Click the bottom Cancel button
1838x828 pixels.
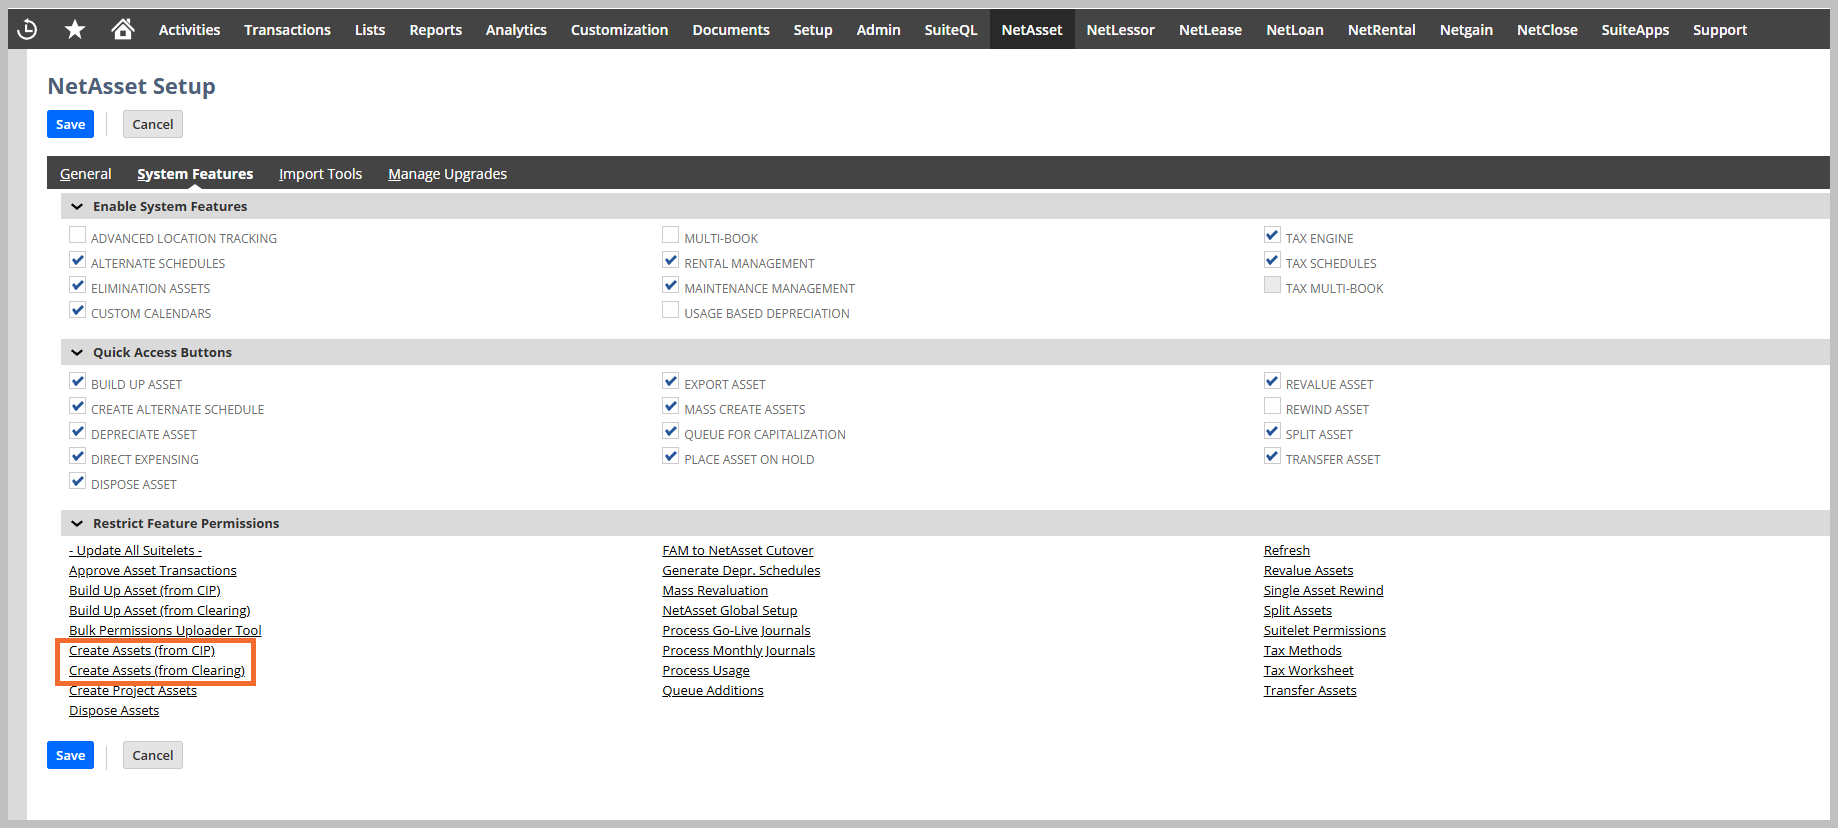(x=153, y=755)
